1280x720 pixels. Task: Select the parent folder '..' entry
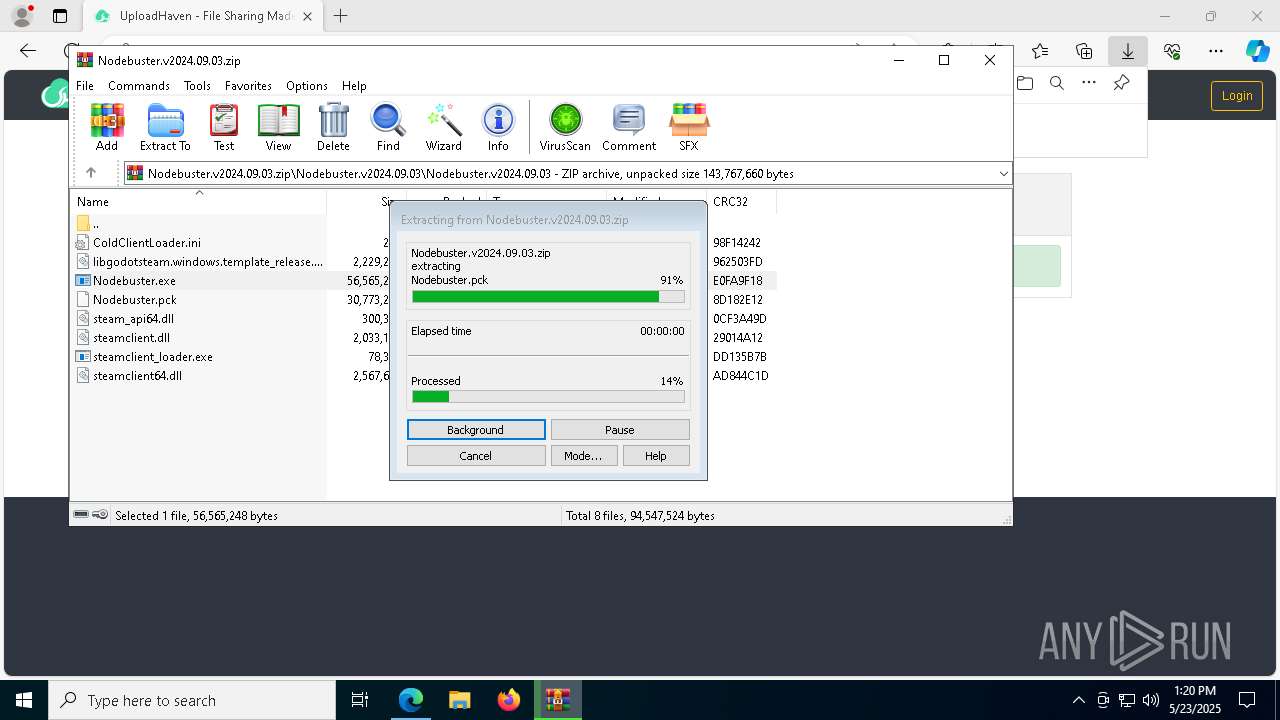pyautogui.click(x=88, y=224)
